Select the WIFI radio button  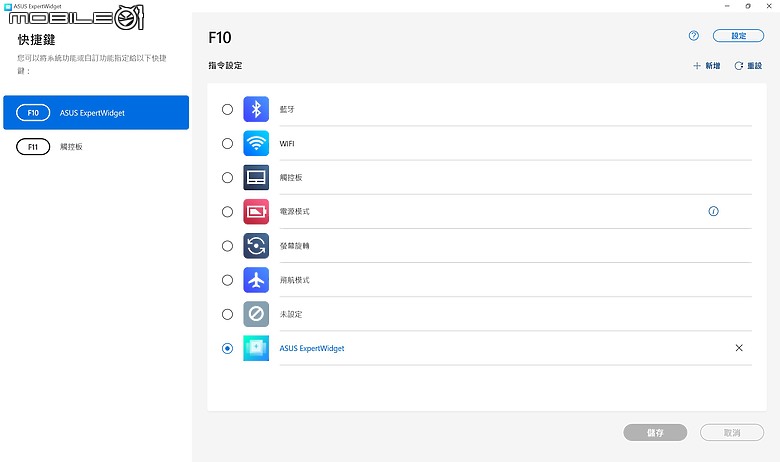[227, 144]
